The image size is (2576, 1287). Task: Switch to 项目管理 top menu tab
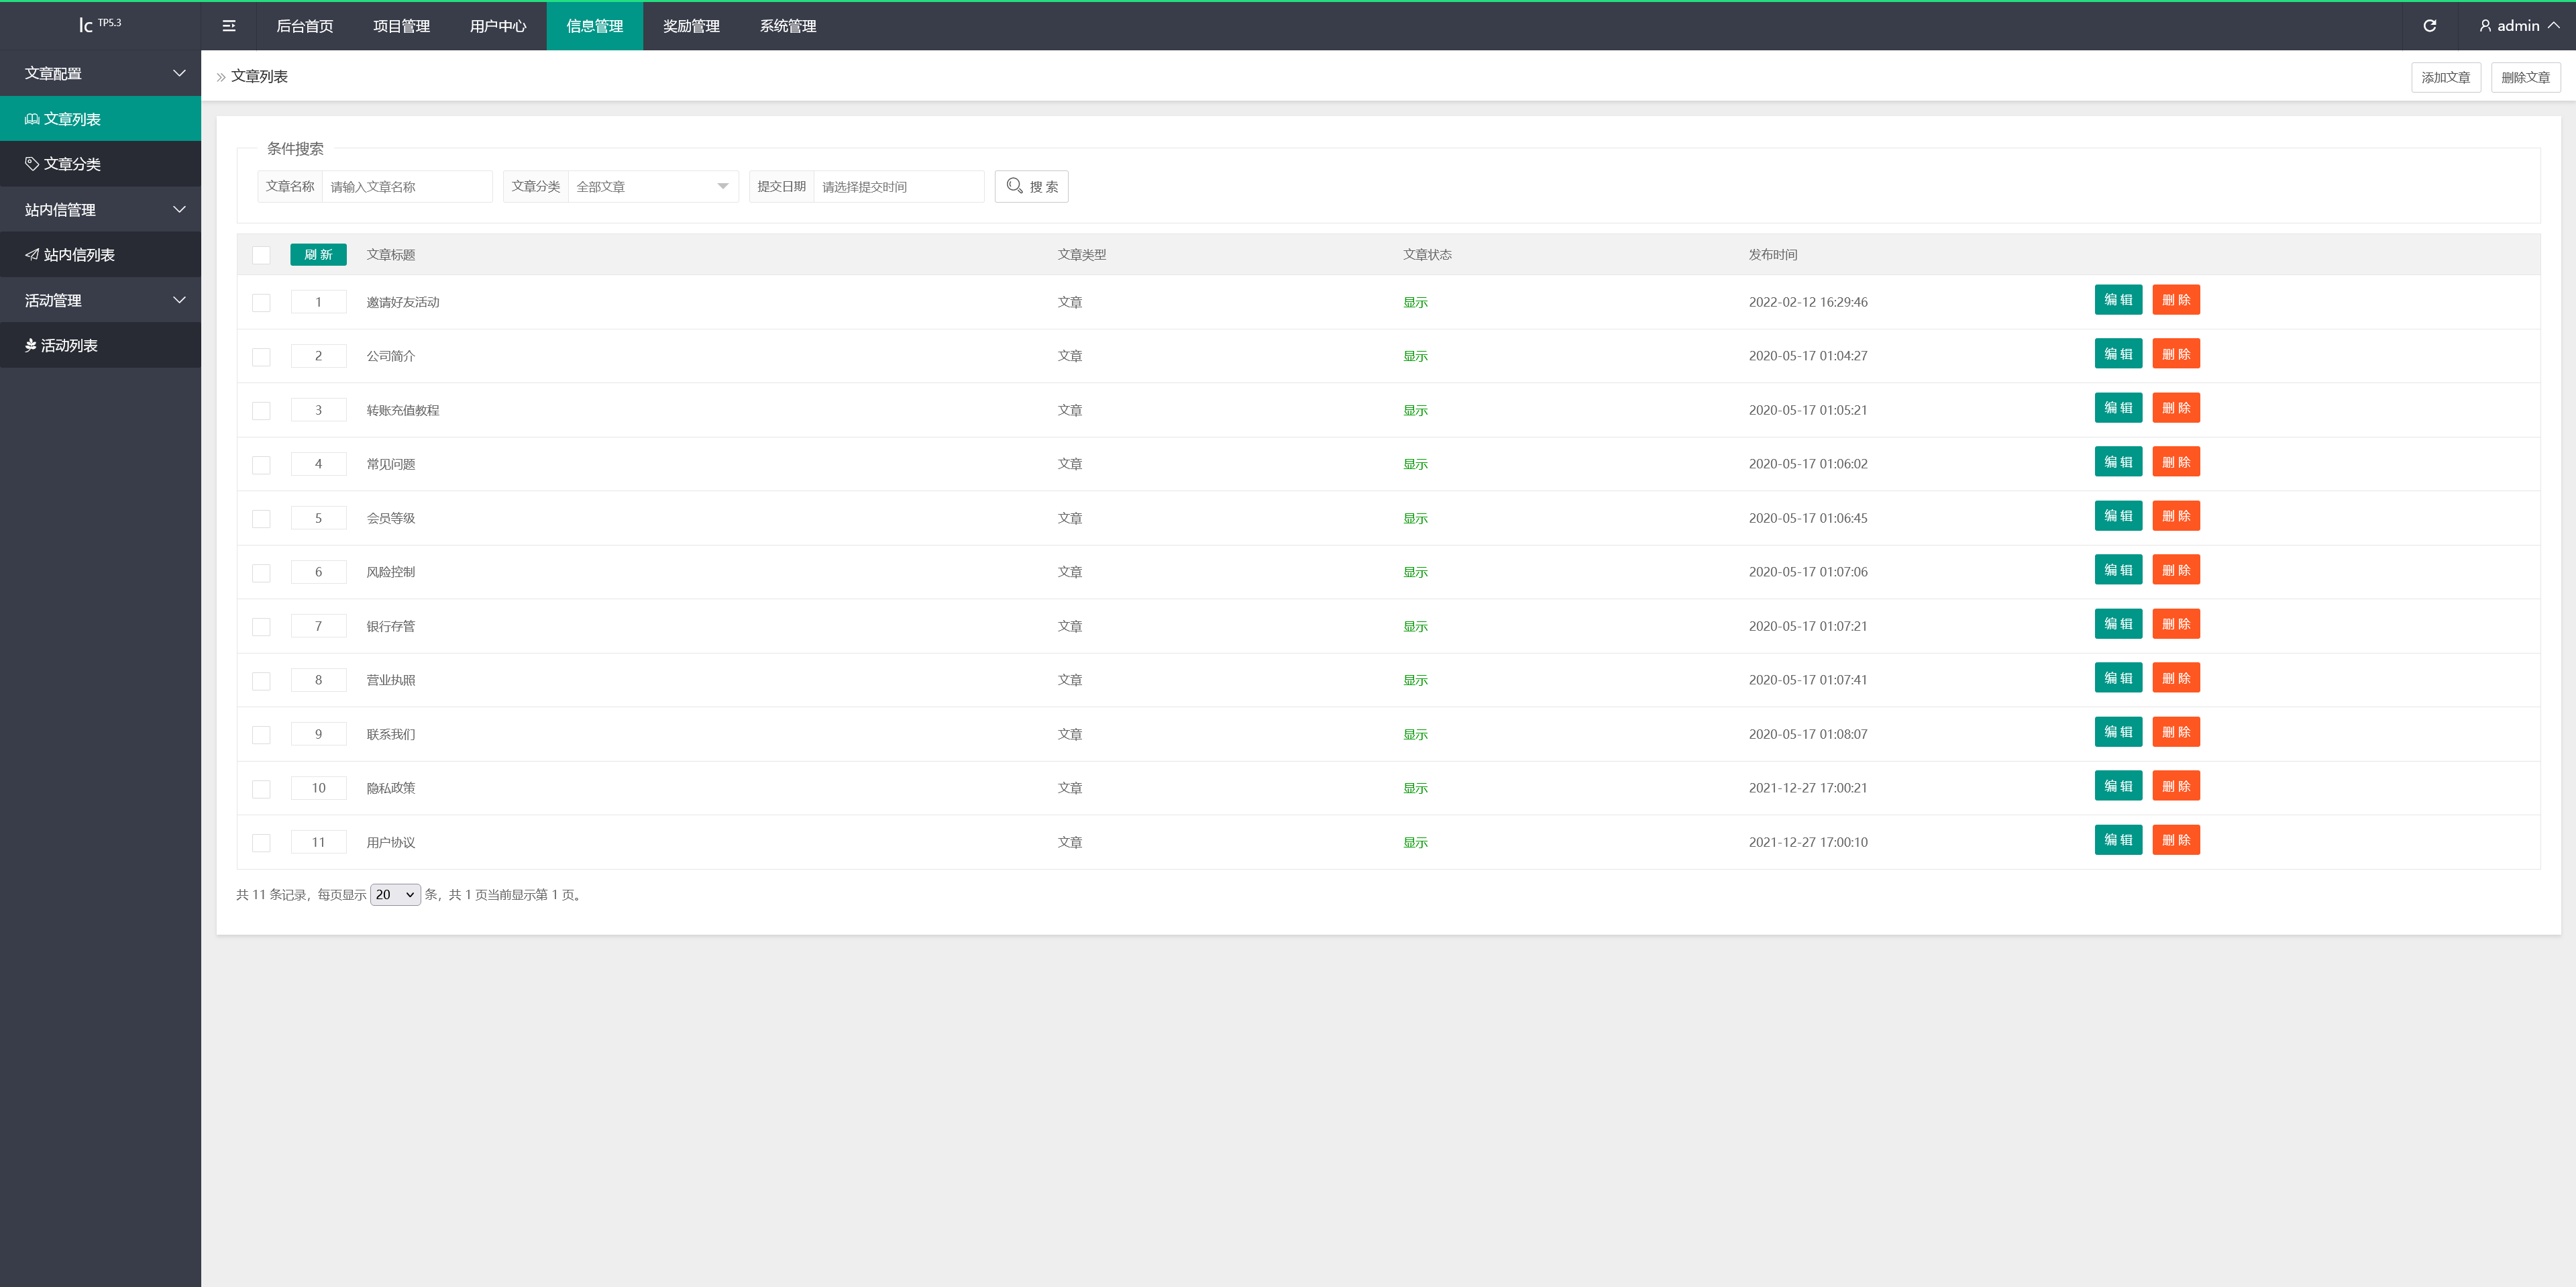[x=401, y=26]
